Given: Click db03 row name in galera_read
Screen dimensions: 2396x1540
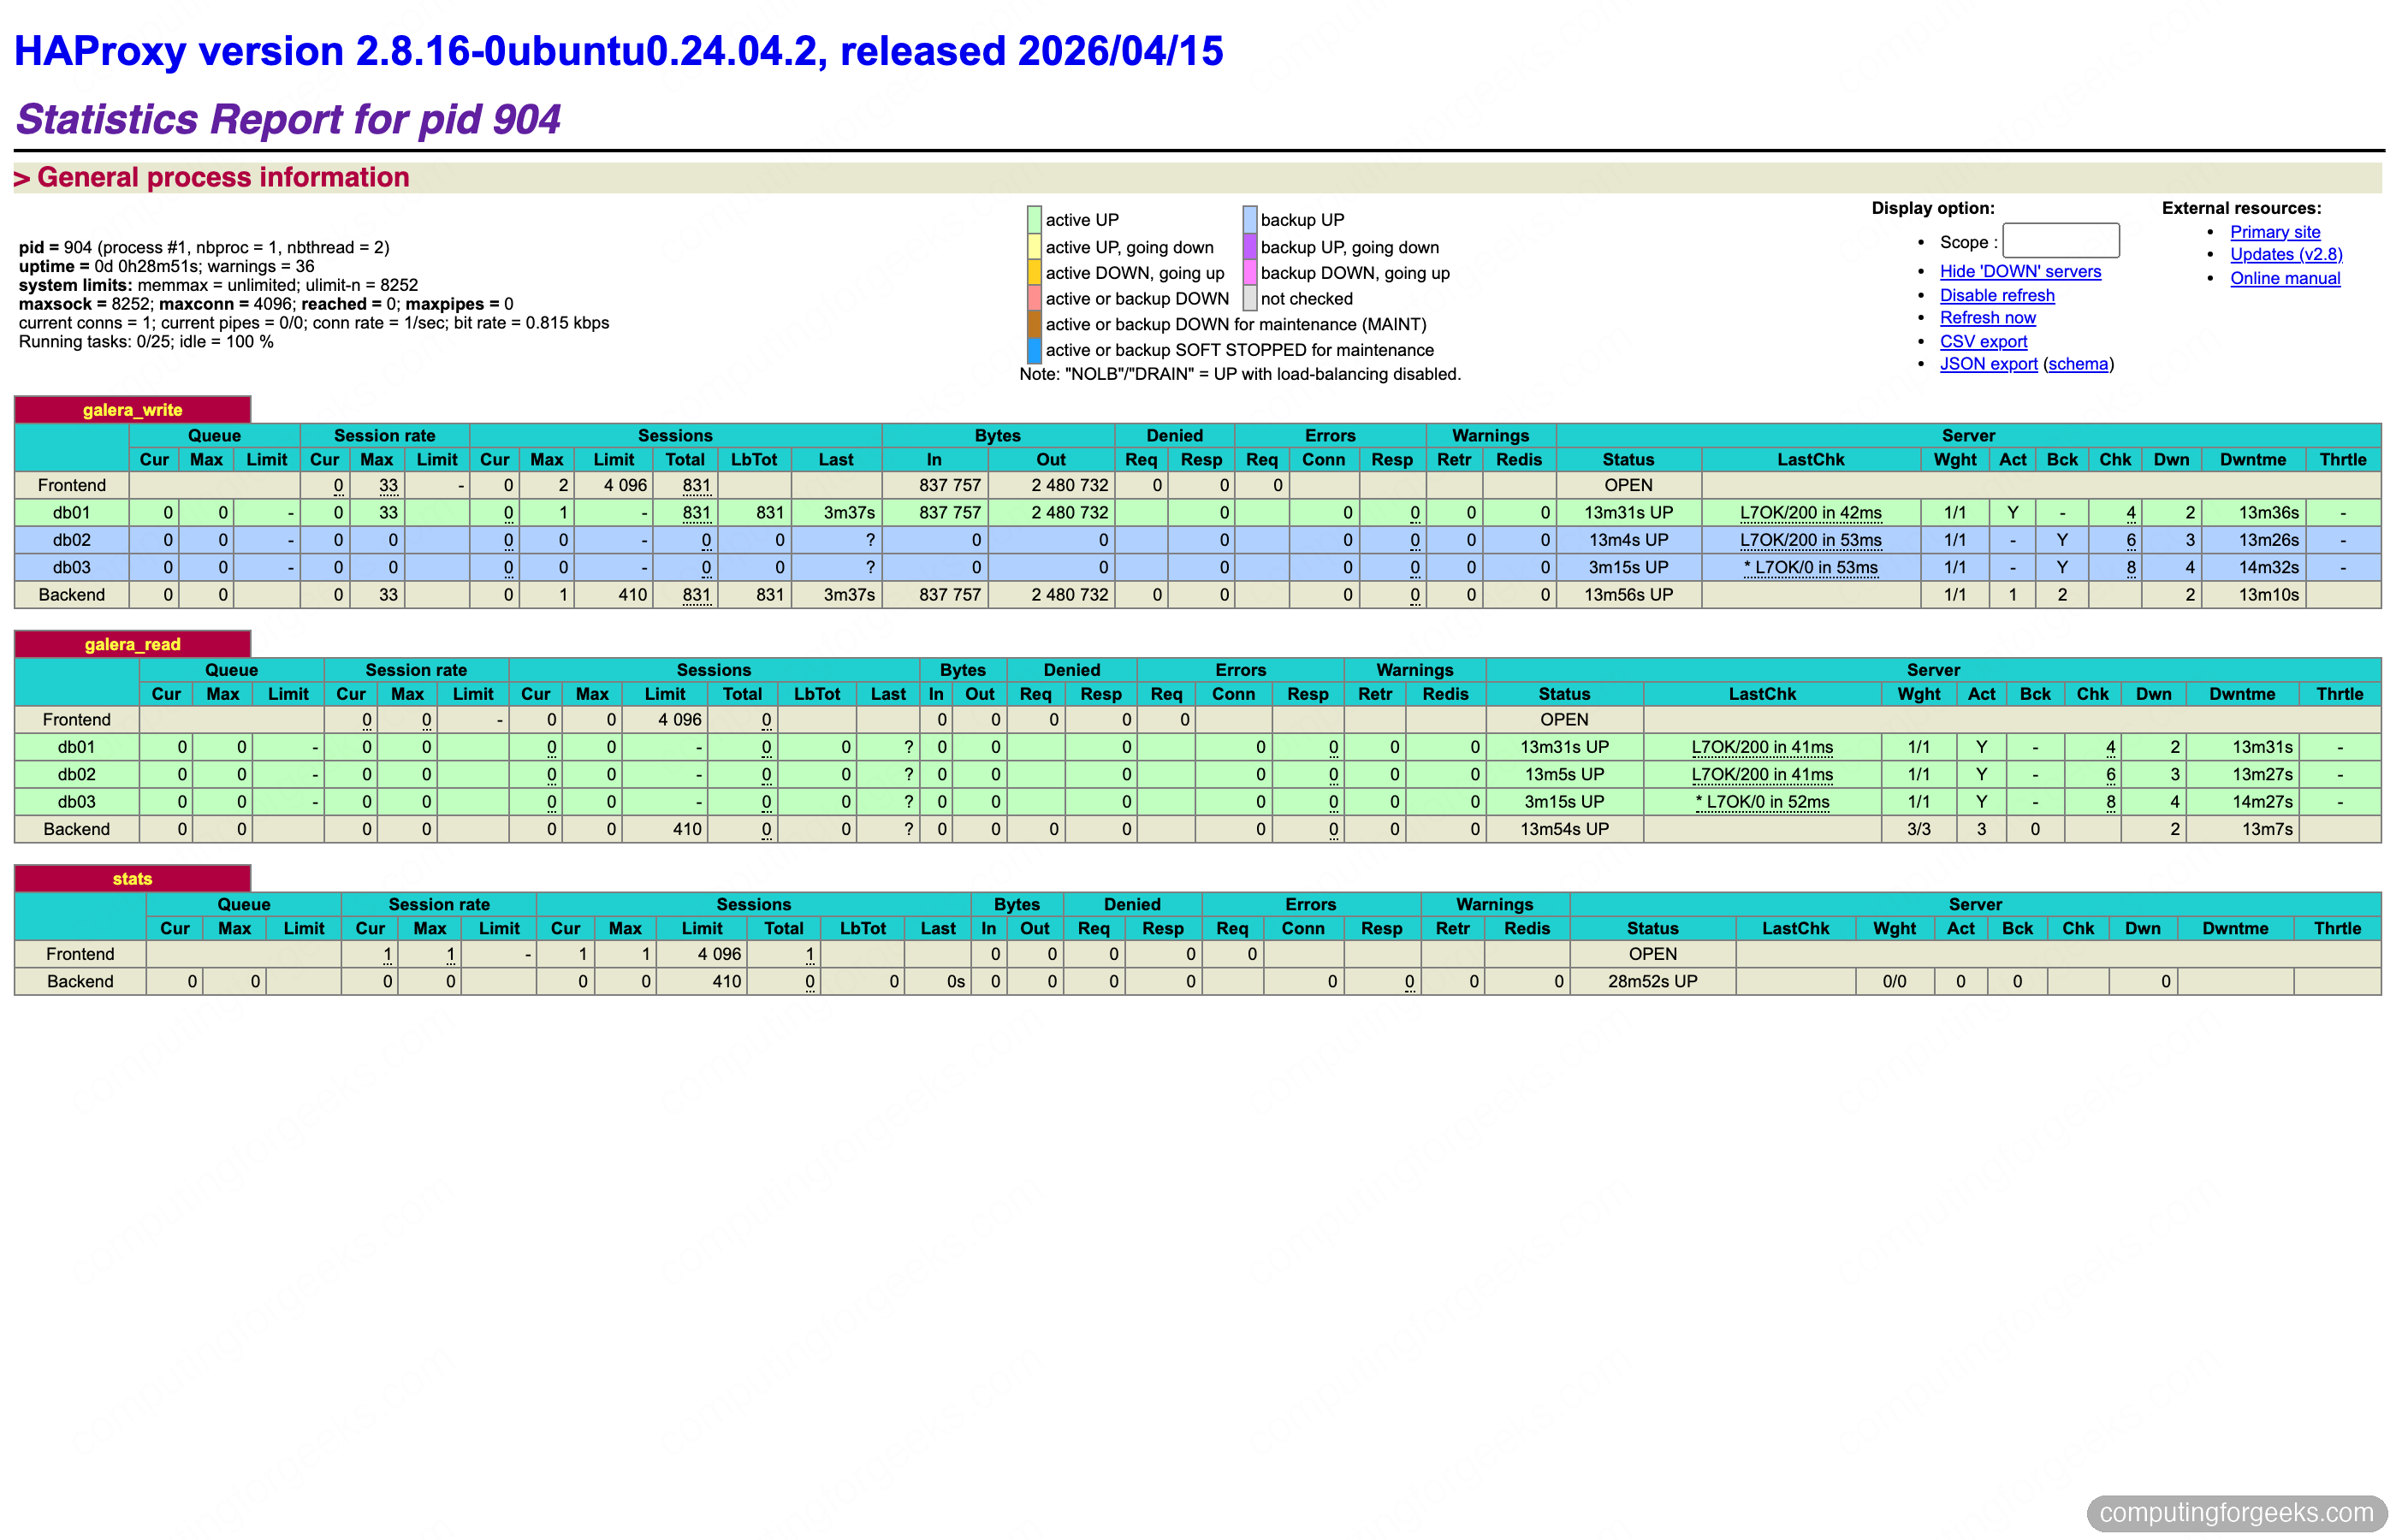Looking at the screenshot, I should click(x=76, y=802).
